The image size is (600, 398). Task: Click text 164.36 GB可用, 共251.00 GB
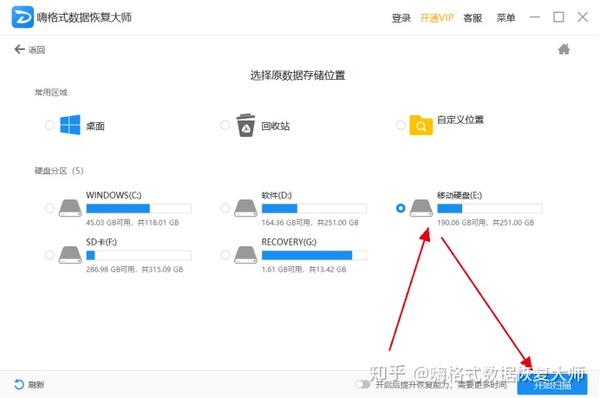(310, 222)
